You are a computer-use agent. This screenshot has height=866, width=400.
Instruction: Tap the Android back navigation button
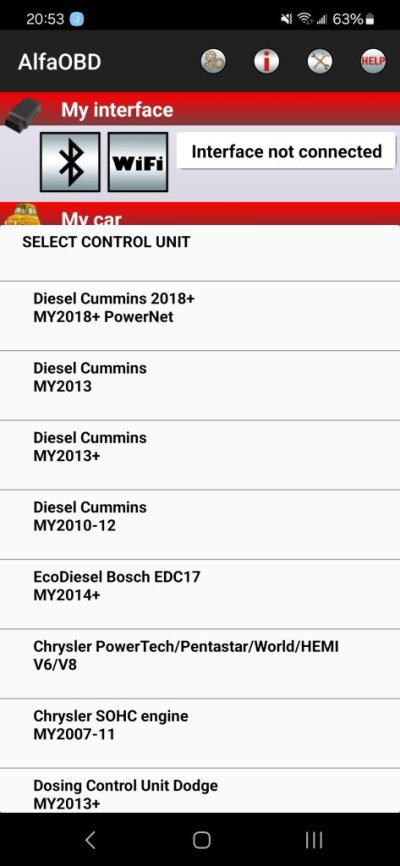pyautogui.click(x=90, y=840)
